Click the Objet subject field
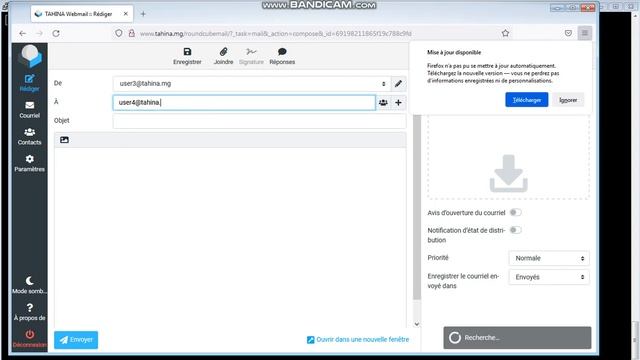The height and width of the screenshot is (360, 640). [x=259, y=121]
